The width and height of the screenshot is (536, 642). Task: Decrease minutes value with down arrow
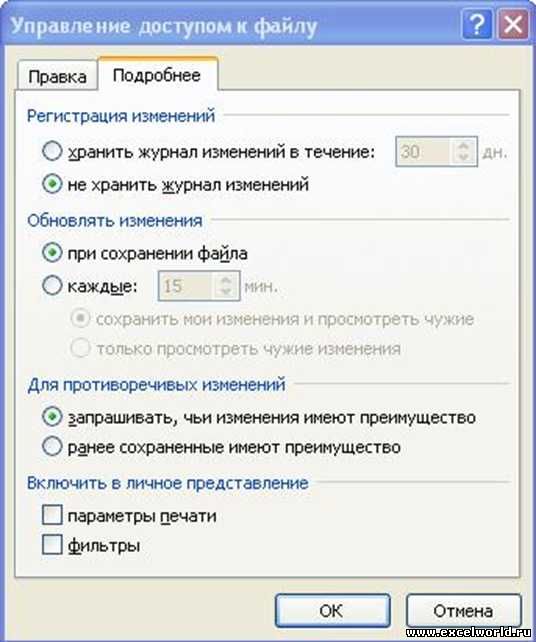pyautogui.click(x=226, y=292)
